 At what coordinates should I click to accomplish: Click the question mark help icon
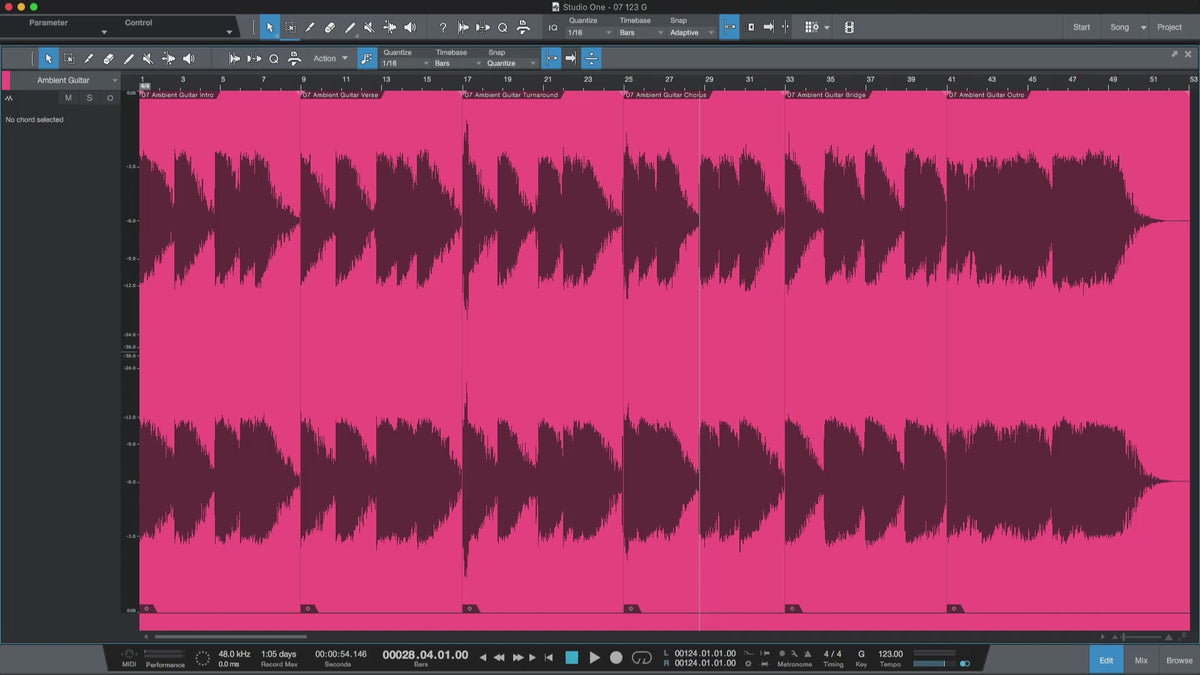coord(443,27)
